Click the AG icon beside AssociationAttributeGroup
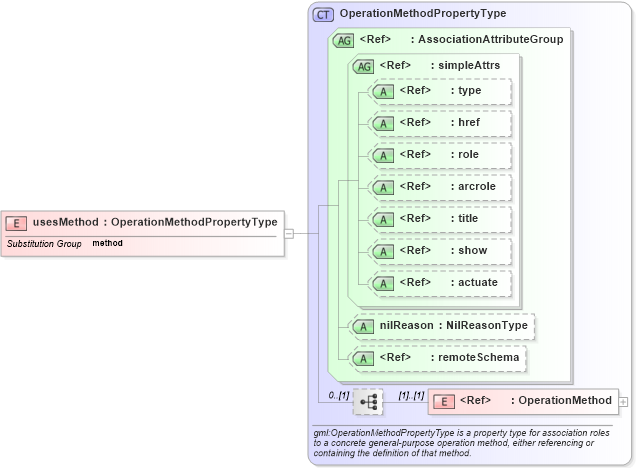This screenshot has height=468, width=636. (343, 41)
